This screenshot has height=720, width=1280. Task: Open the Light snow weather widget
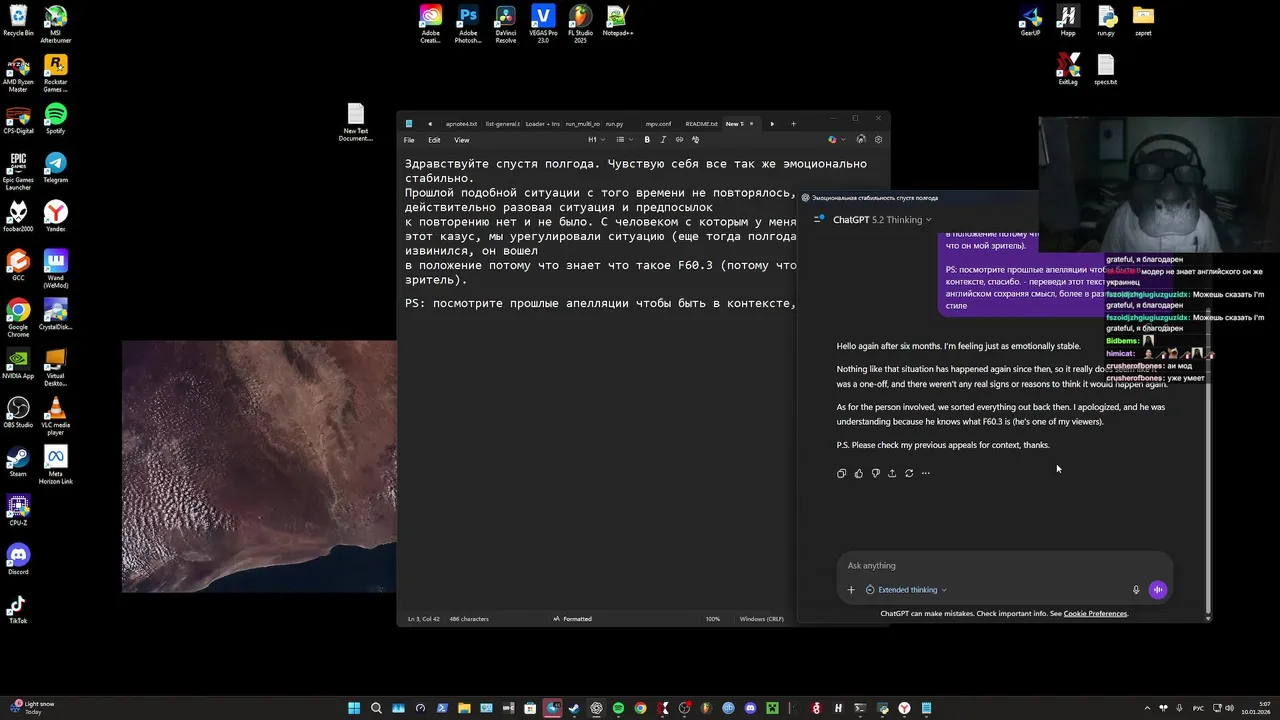(30, 707)
